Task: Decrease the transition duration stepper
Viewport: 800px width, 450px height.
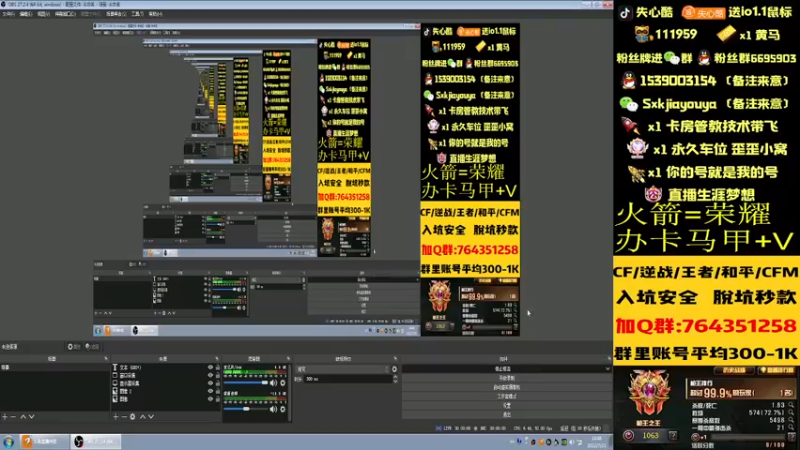Action: (395, 381)
